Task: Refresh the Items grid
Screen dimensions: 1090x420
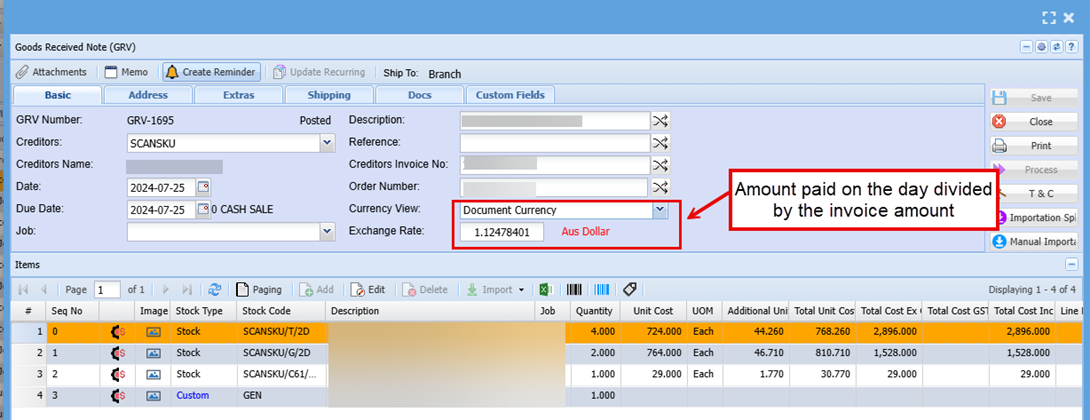Action: click(214, 289)
